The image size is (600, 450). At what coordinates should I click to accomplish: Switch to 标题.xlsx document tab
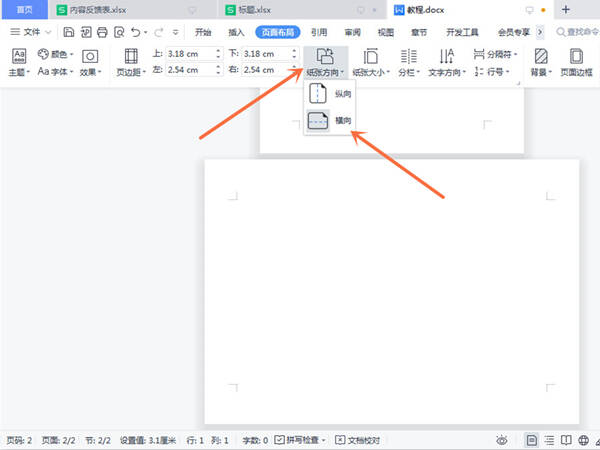[302, 10]
